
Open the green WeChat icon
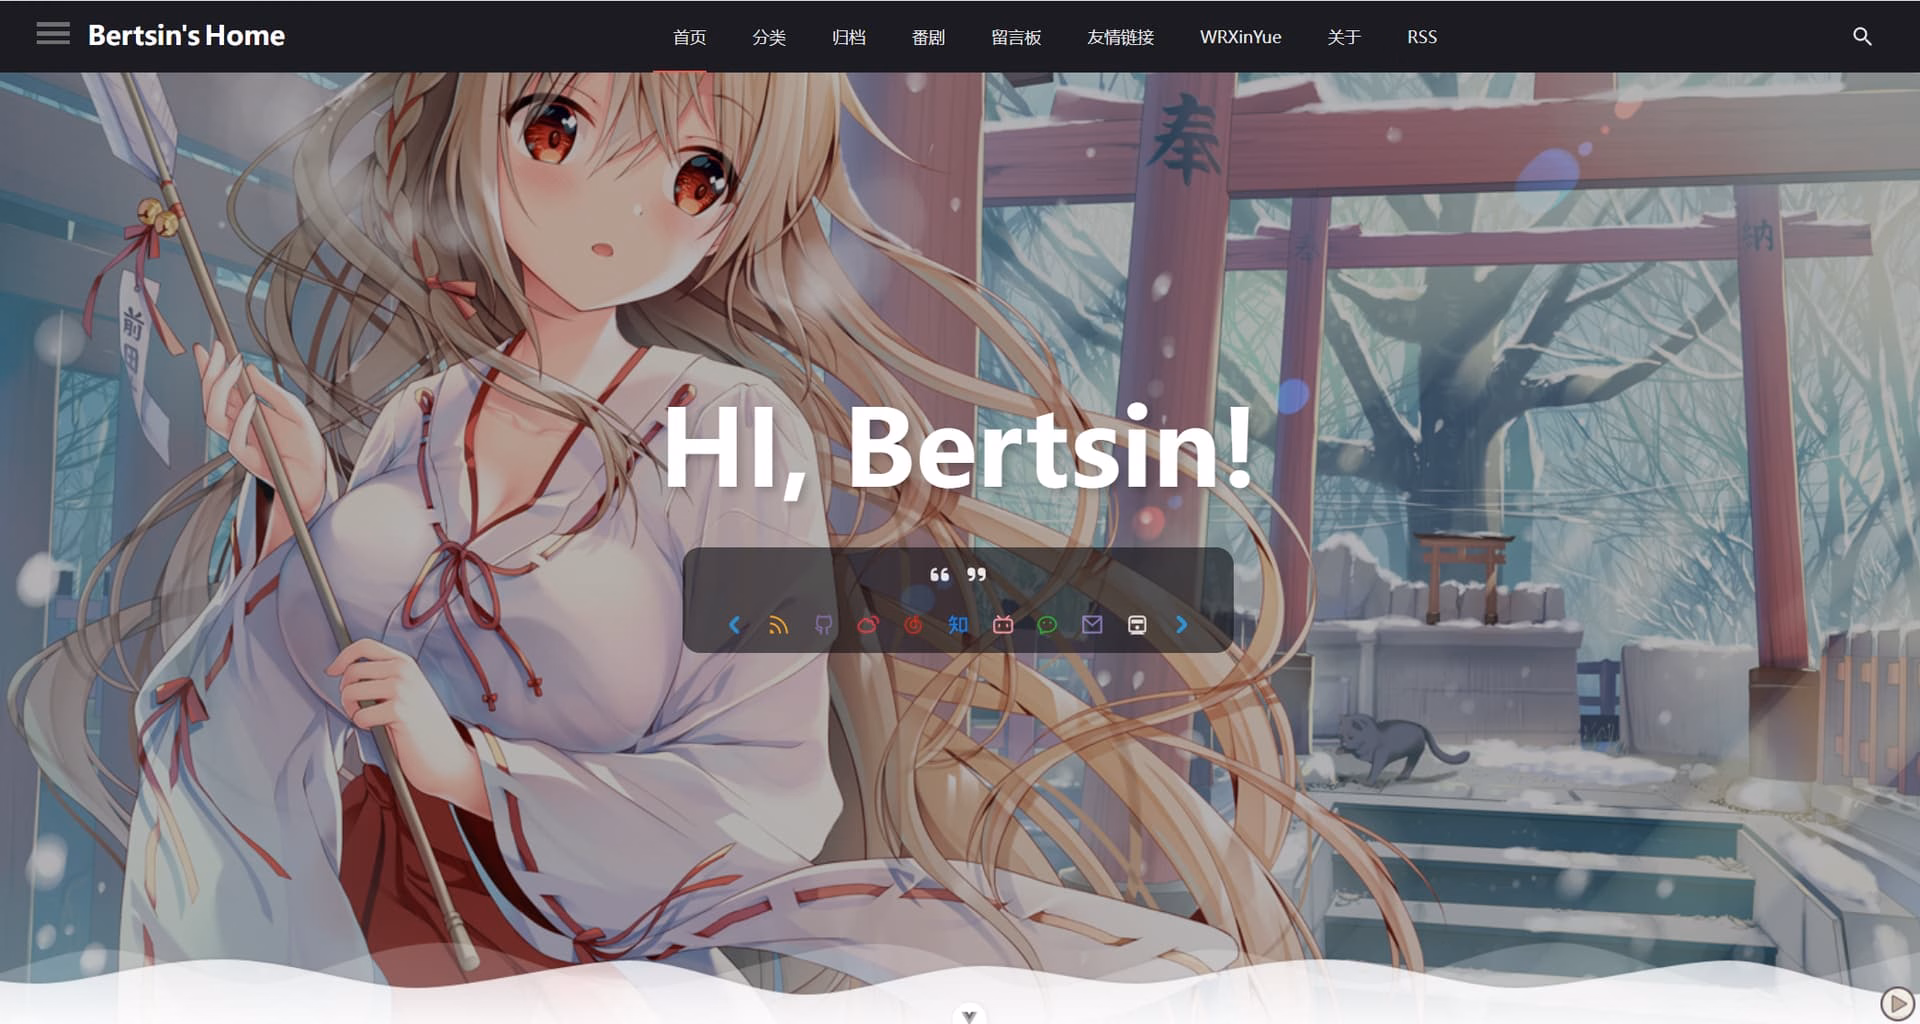(x=1047, y=625)
